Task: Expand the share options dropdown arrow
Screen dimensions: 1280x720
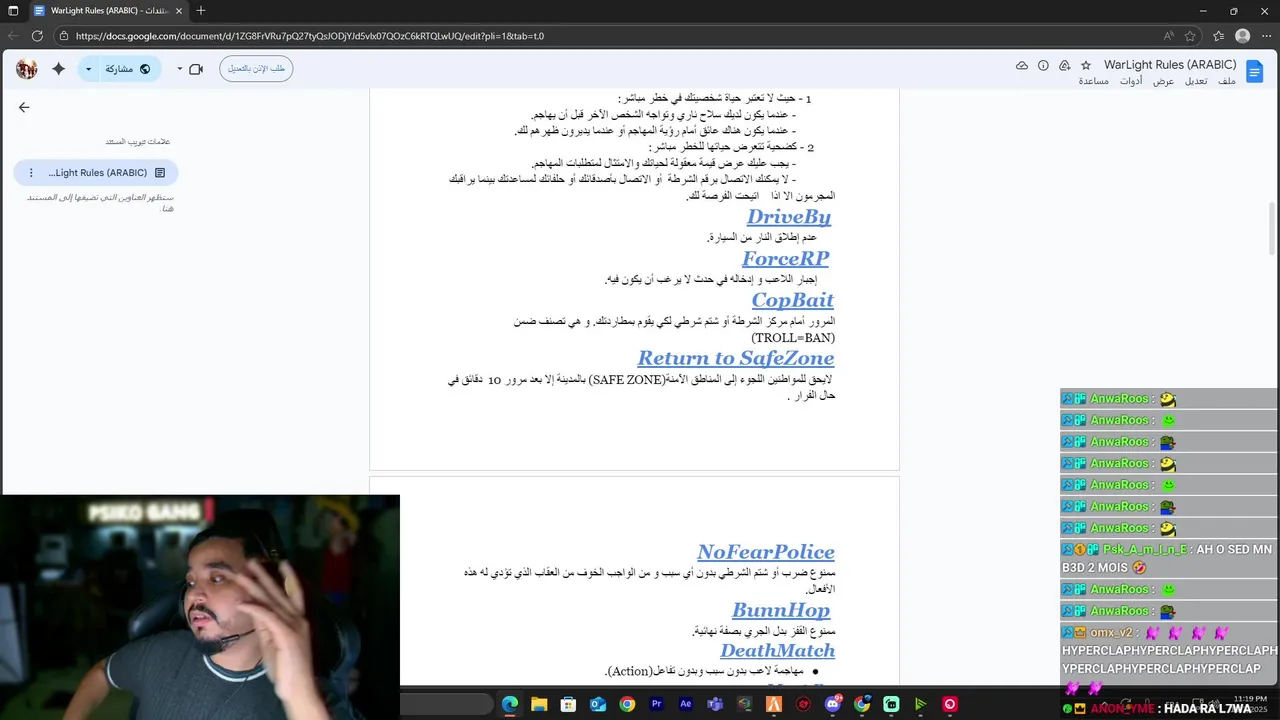Action: coord(88,69)
